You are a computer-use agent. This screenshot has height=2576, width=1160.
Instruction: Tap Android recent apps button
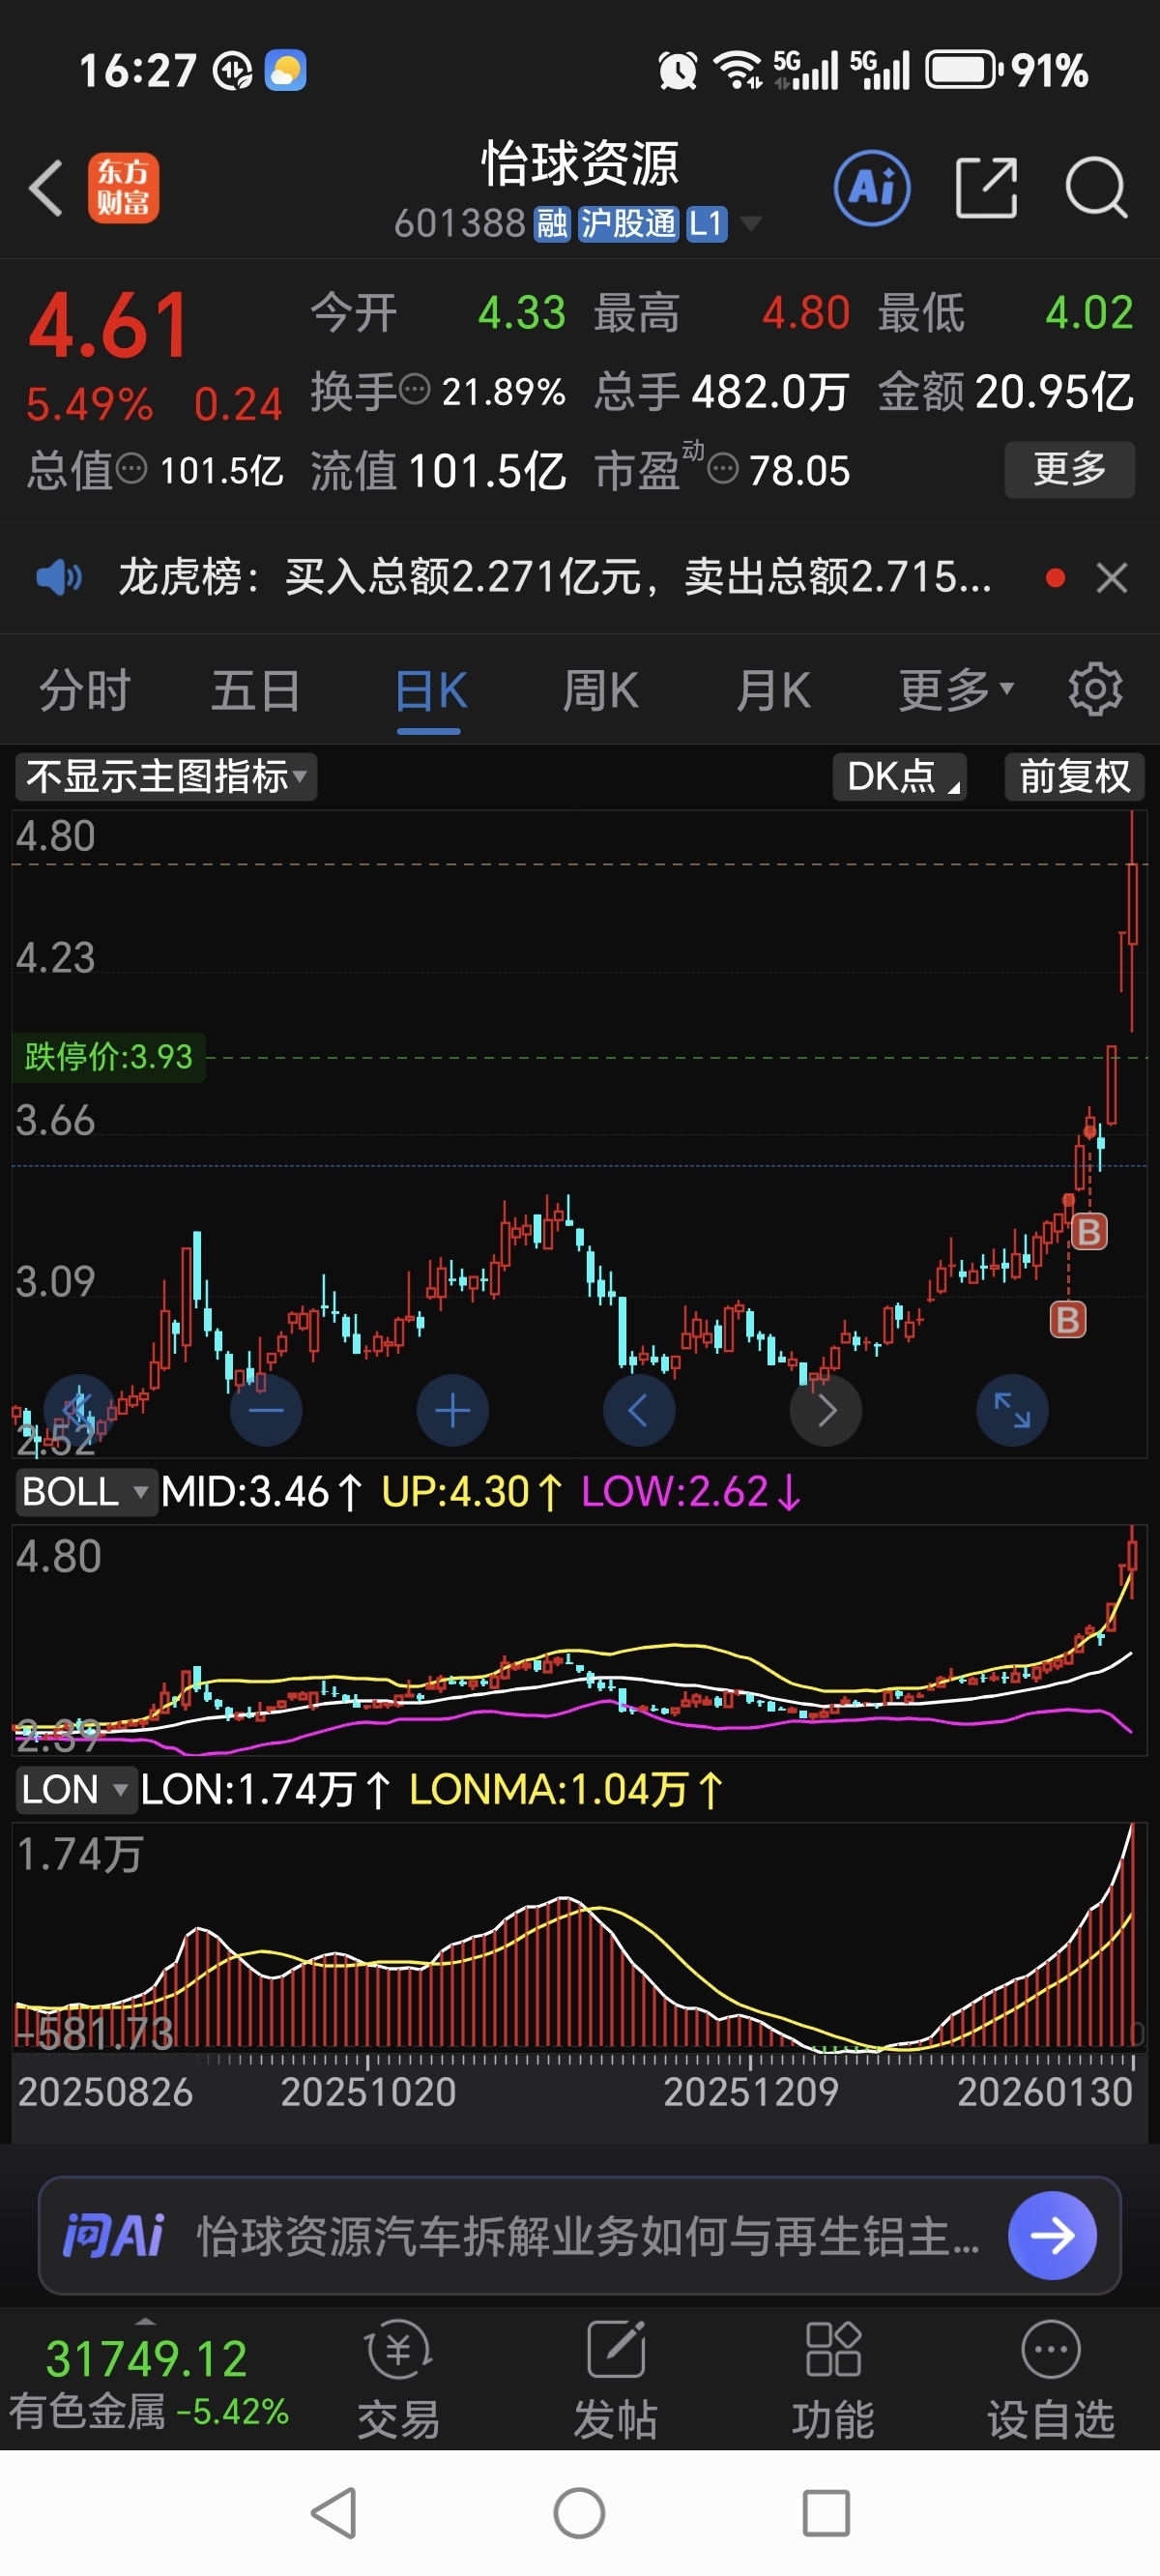pyautogui.click(x=826, y=2512)
